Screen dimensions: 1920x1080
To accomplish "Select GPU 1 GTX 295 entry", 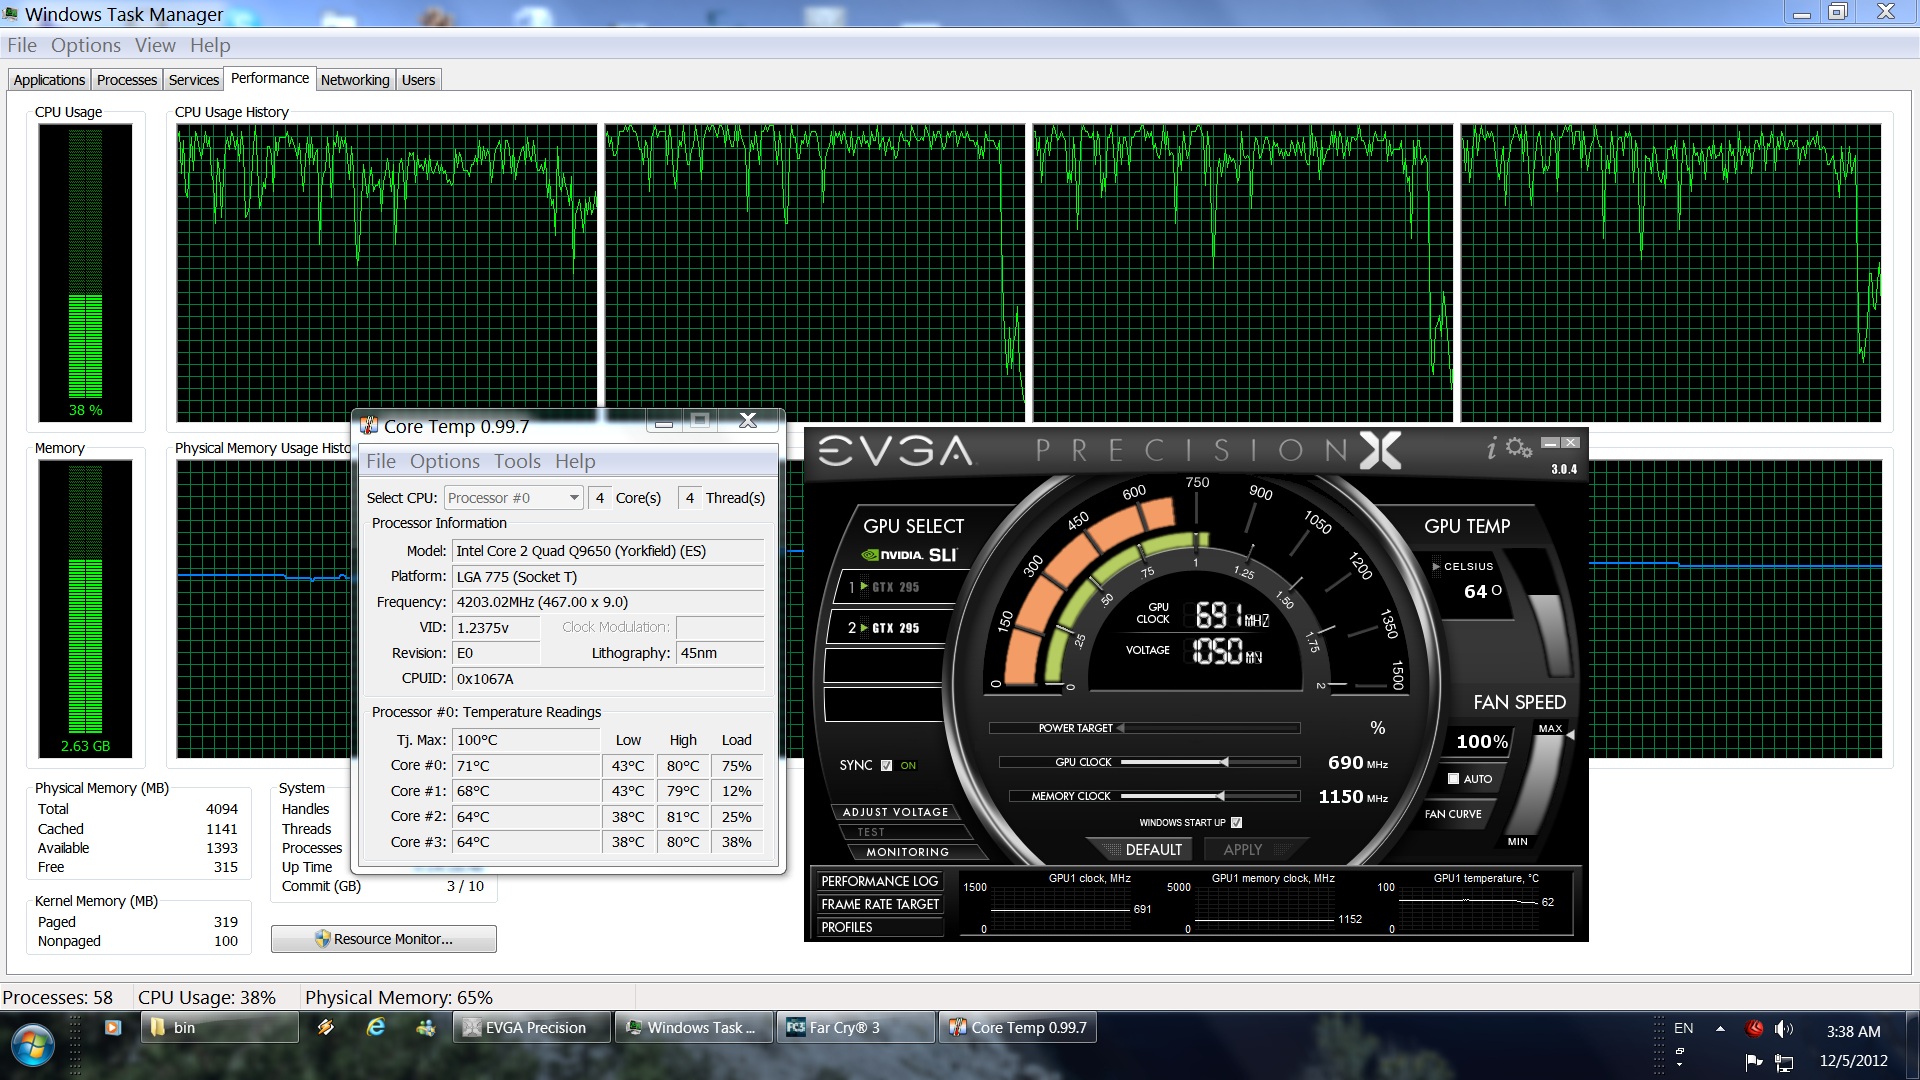I will [x=893, y=587].
